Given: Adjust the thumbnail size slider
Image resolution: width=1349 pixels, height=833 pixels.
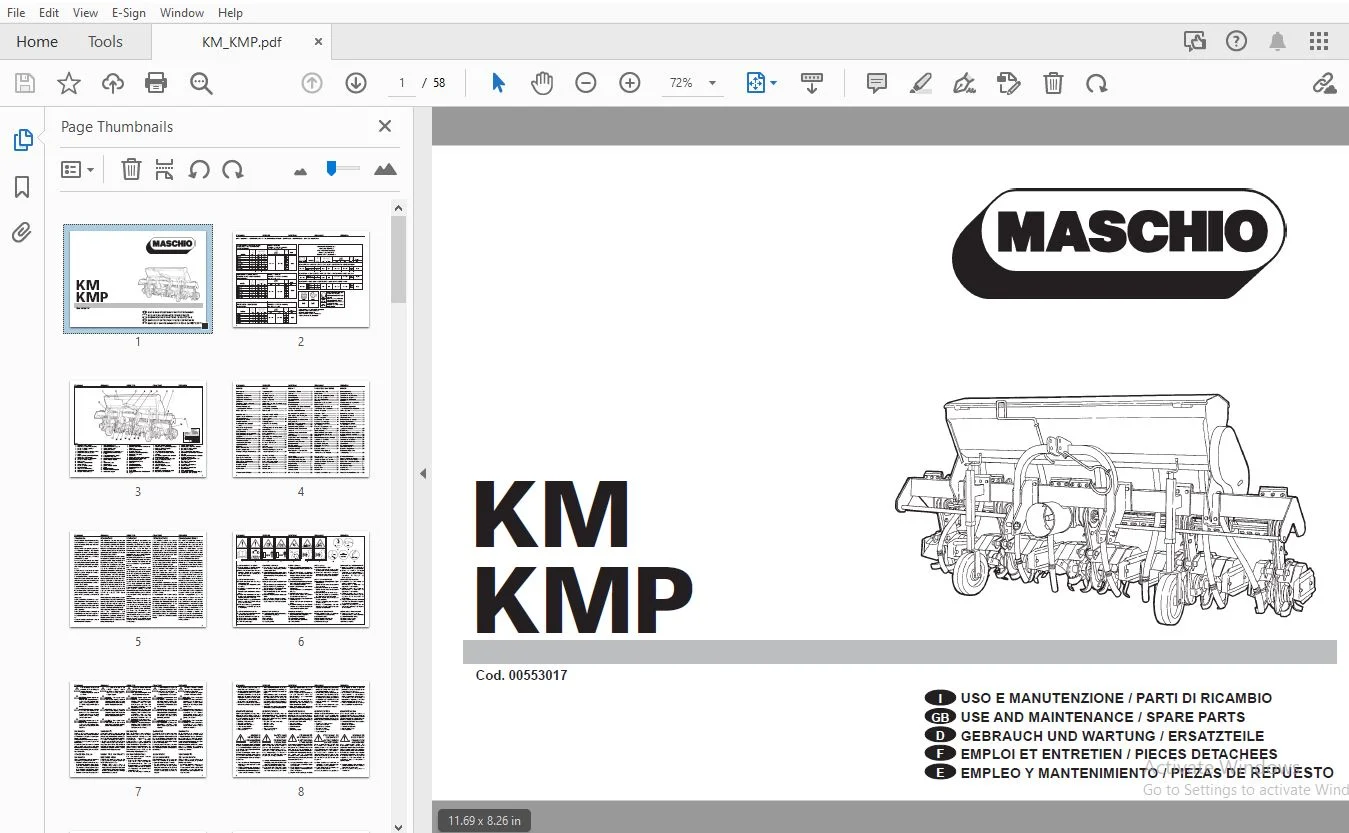Looking at the screenshot, I should point(342,170).
